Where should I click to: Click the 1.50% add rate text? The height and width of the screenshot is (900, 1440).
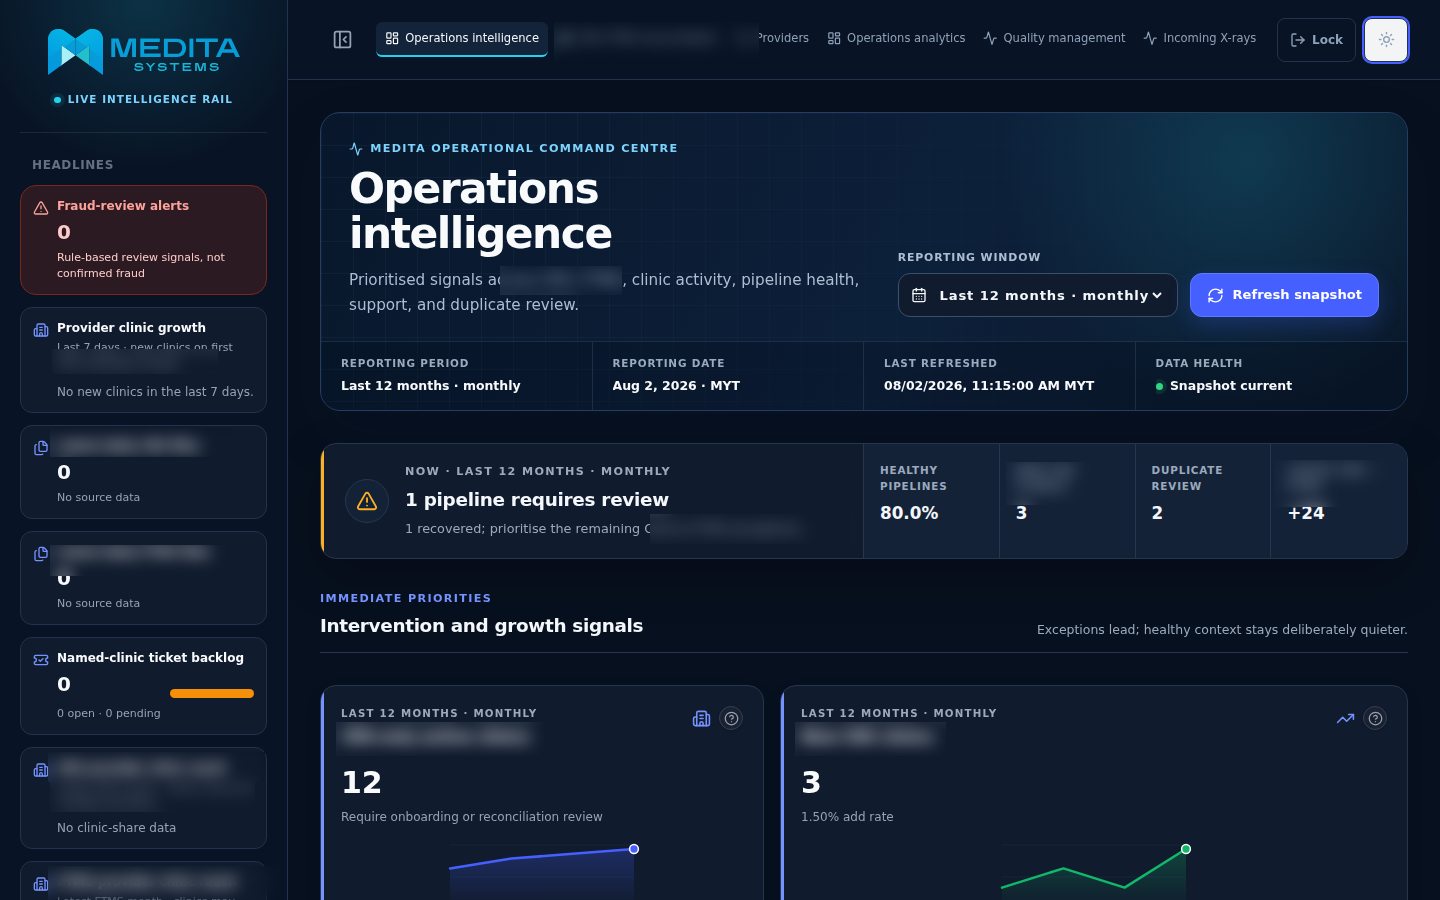(x=847, y=817)
